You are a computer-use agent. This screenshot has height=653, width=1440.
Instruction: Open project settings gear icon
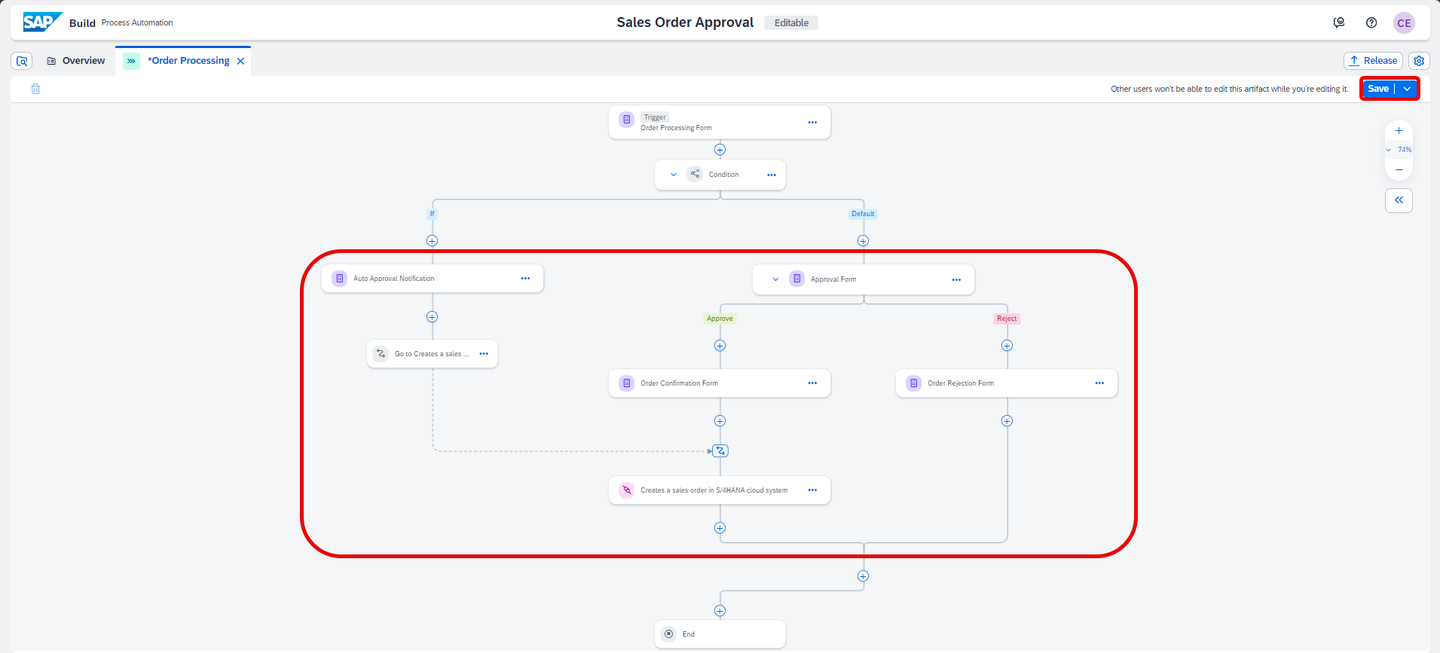(1418, 61)
